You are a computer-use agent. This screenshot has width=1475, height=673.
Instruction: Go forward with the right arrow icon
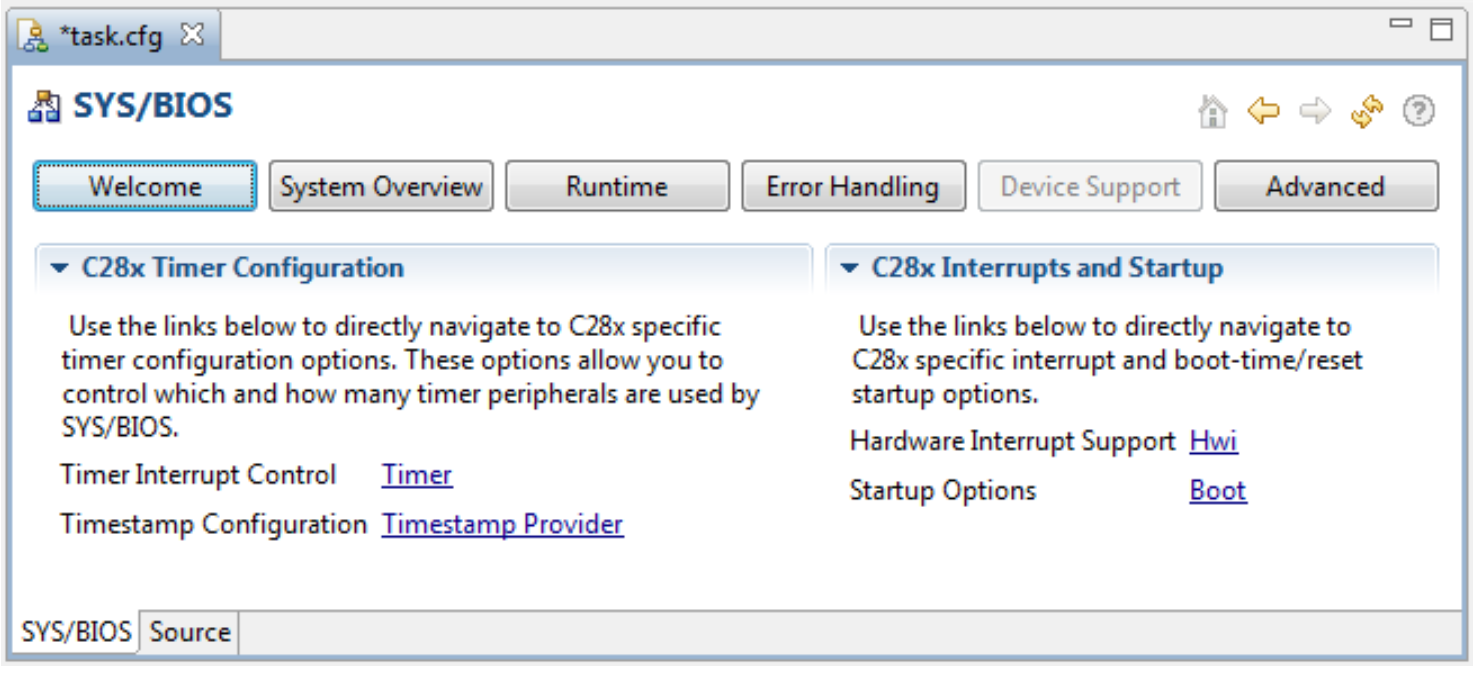1315,111
